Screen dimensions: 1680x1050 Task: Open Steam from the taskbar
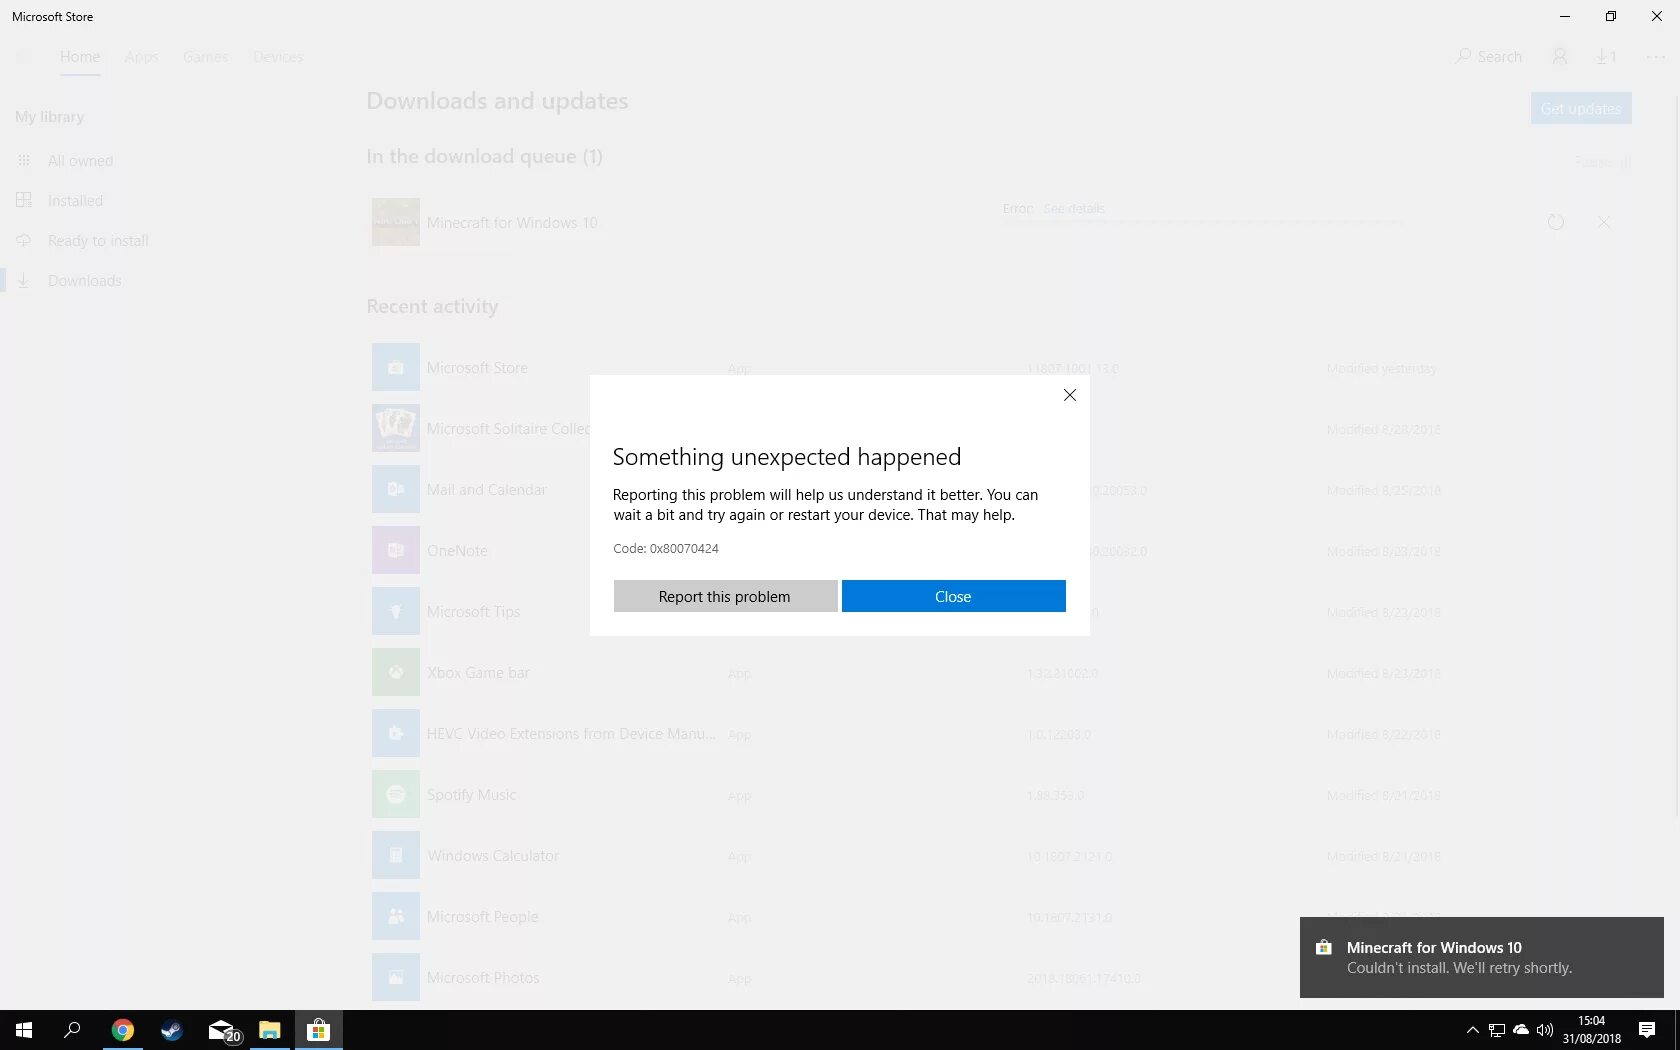[171, 1030]
